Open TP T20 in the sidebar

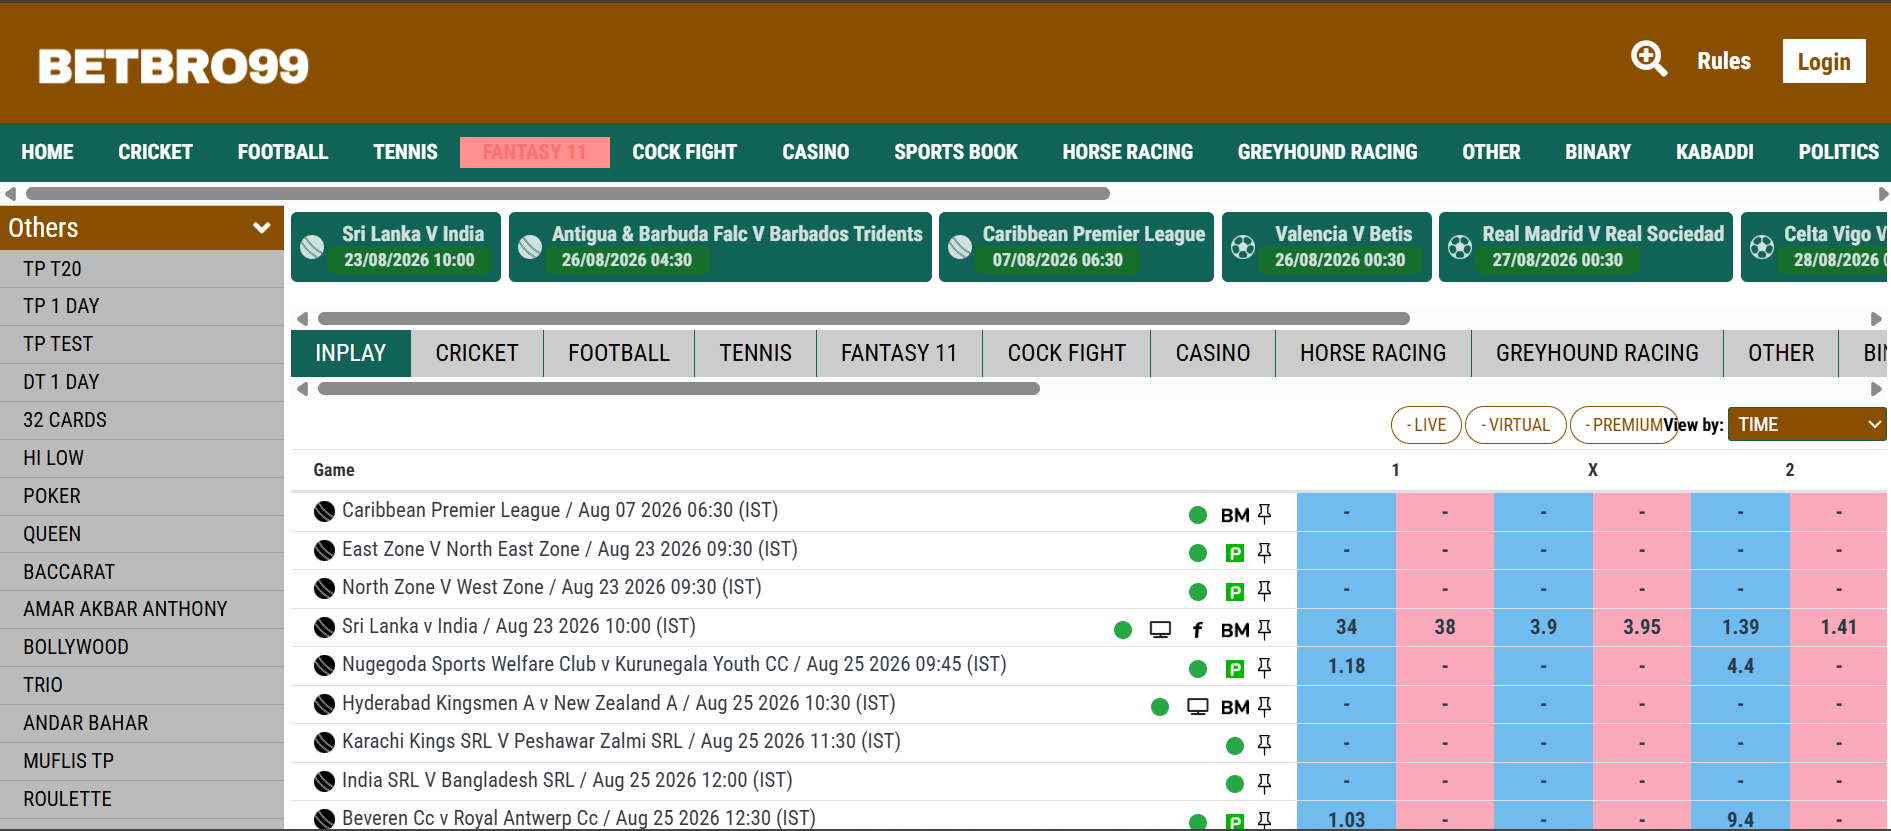tap(142, 269)
